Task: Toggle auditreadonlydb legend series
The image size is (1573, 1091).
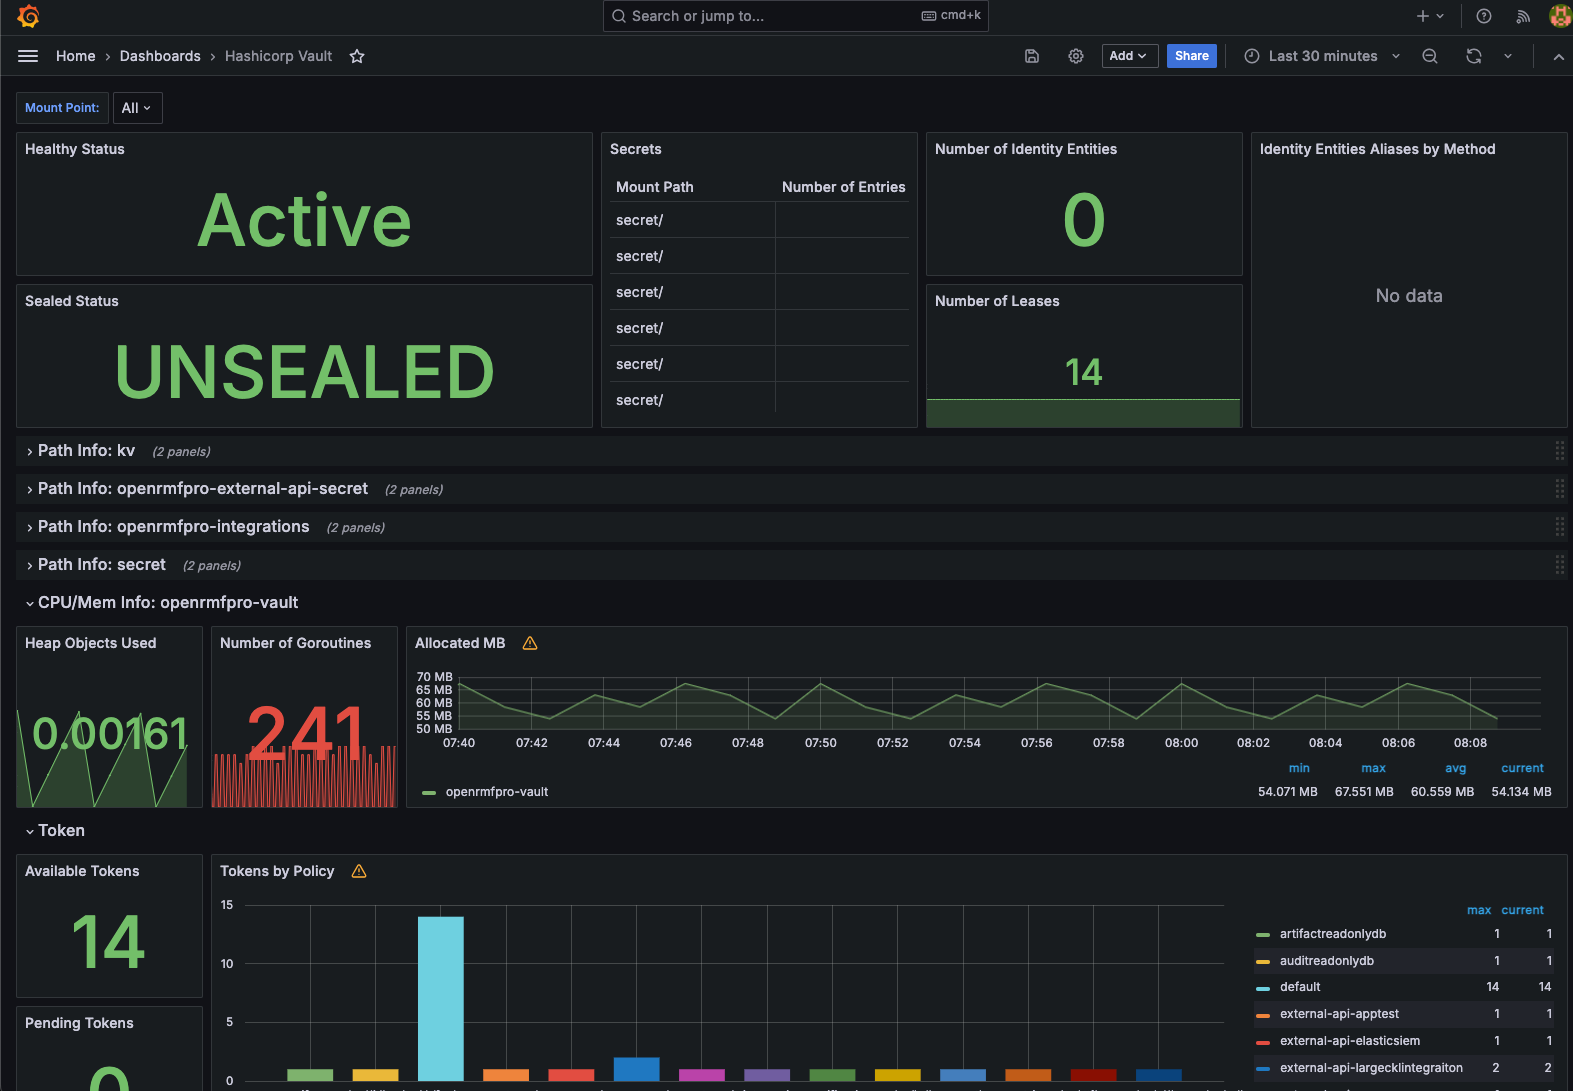Action: (x=1327, y=961)
